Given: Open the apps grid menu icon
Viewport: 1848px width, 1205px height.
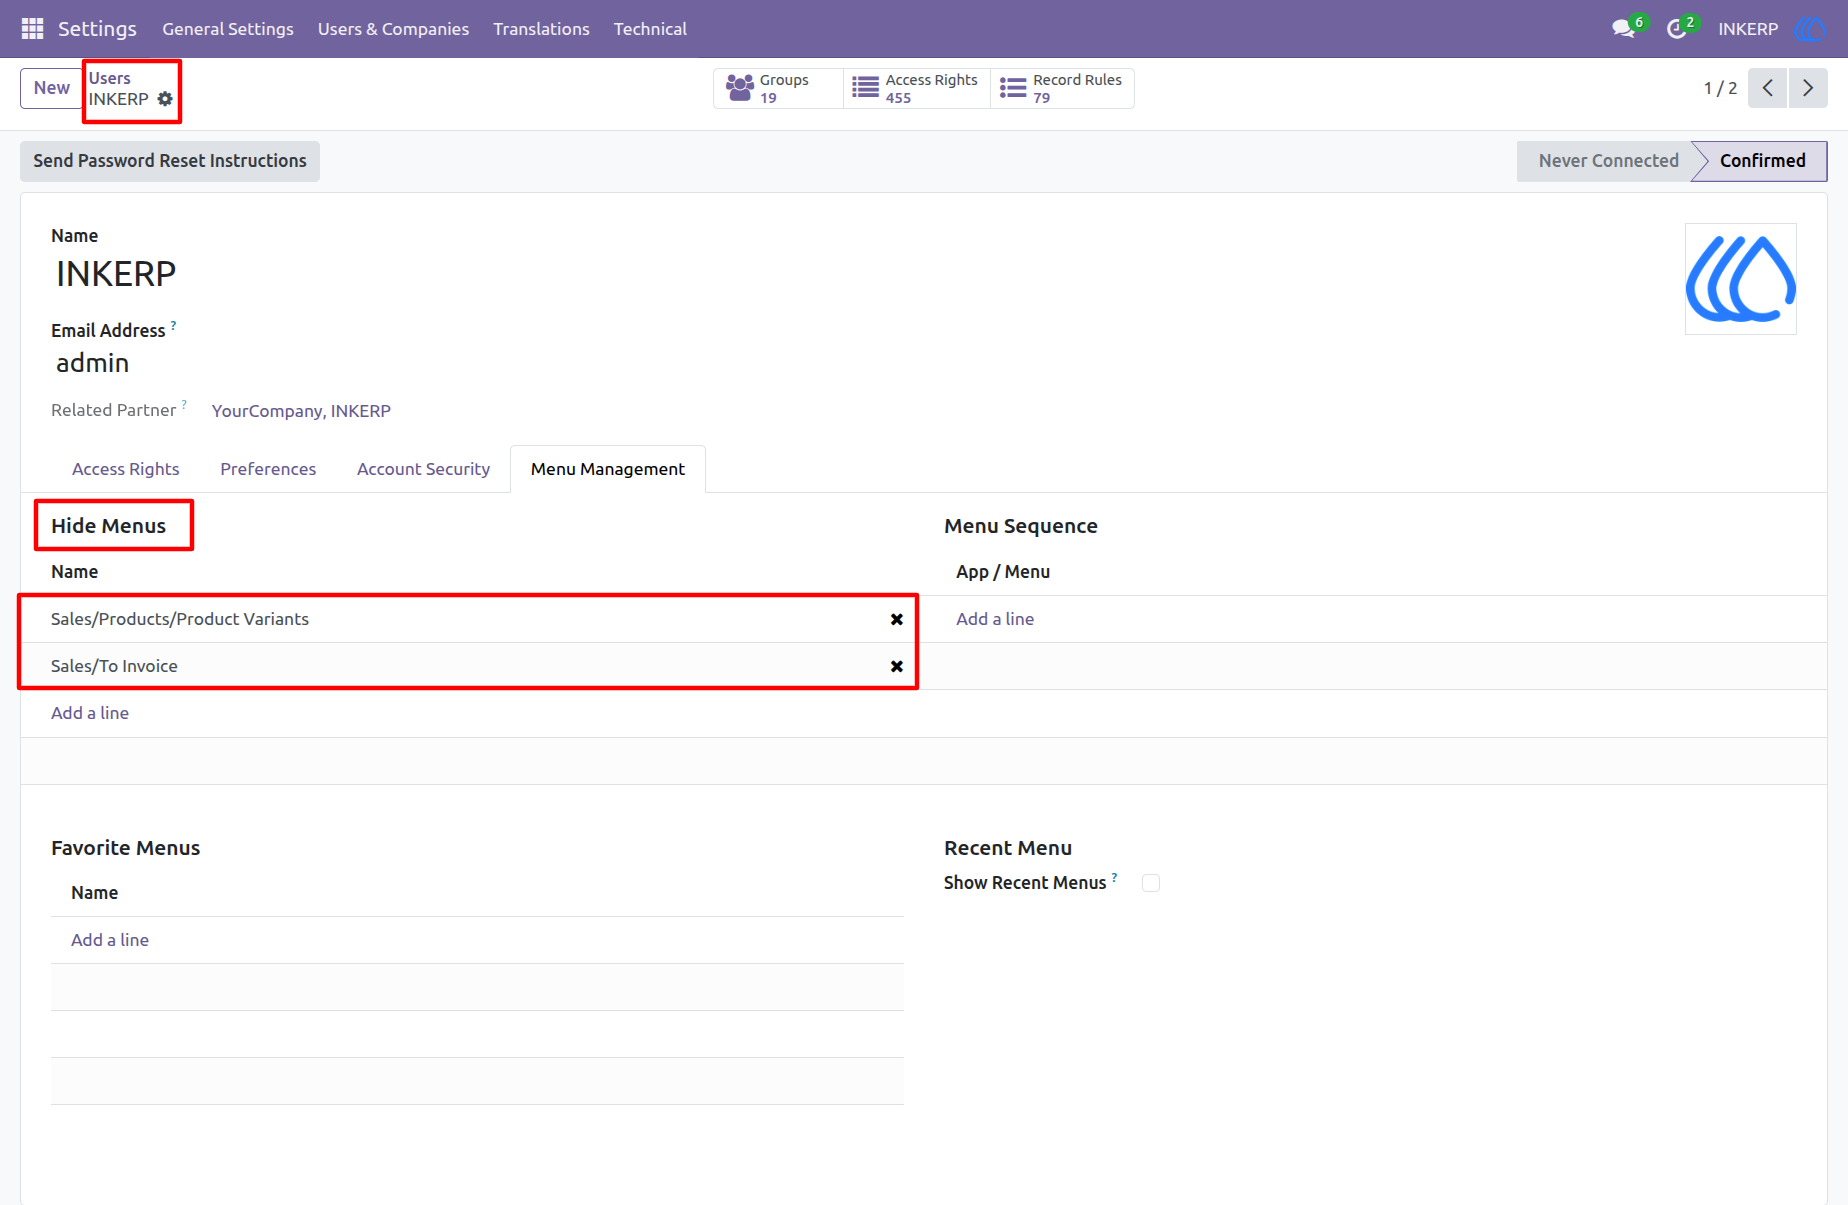Looking at the screenshot, I should (32, 29).
